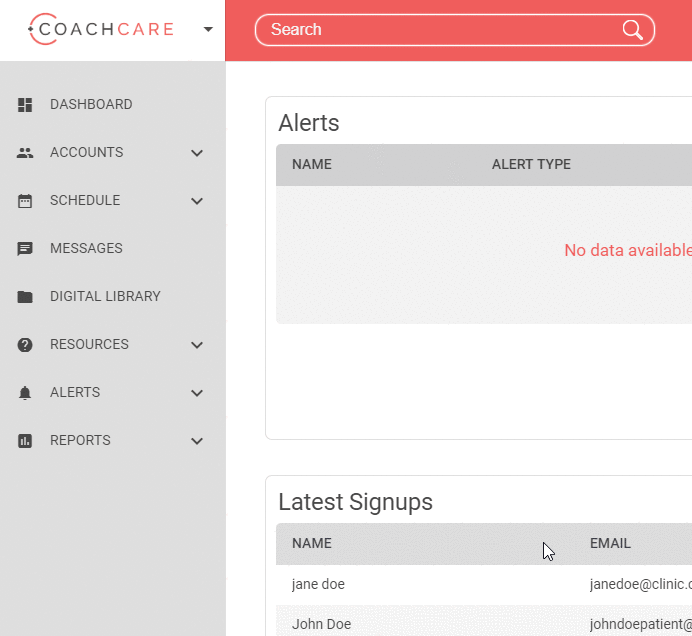Select the jane doe signup row

(x=484, y=585)
